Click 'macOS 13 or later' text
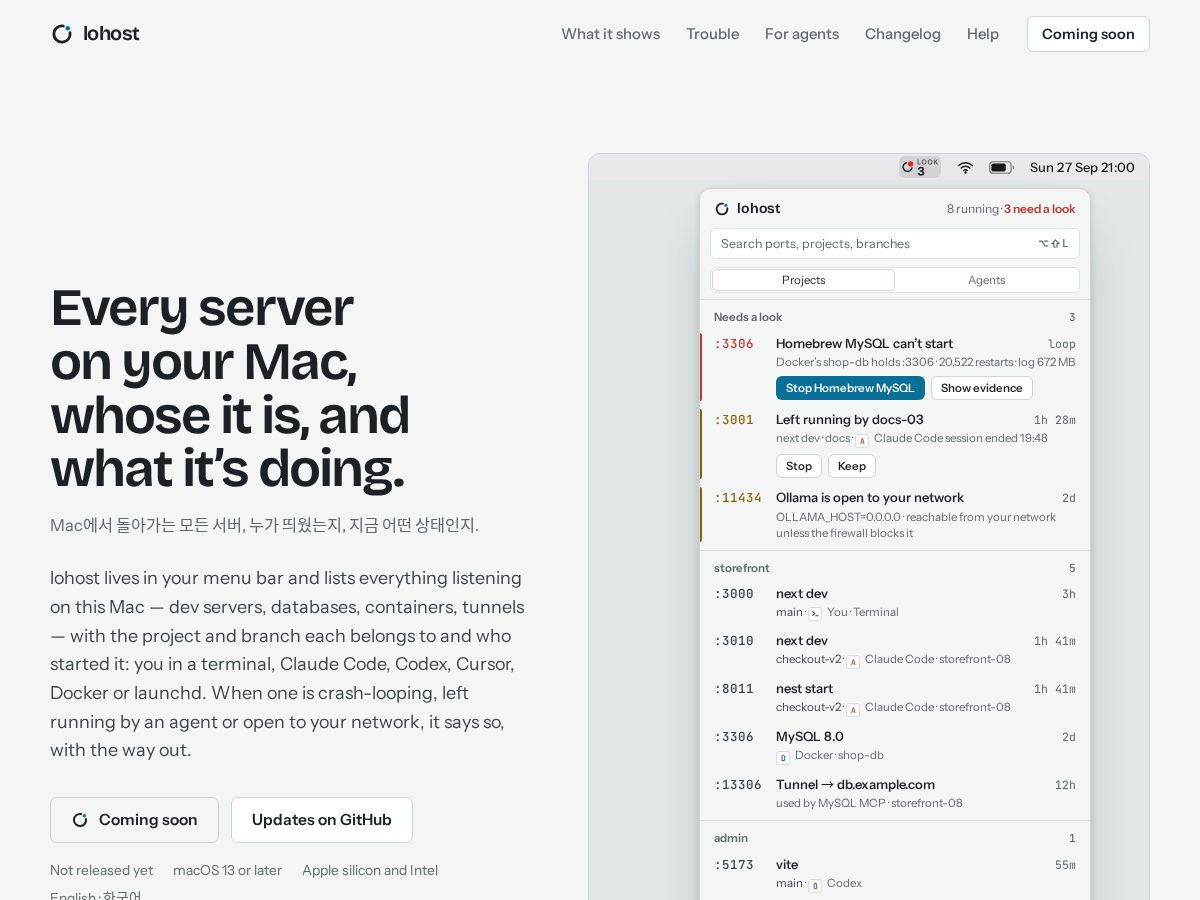The height and width of the screenshot is (900, 1200). (227, 870)
